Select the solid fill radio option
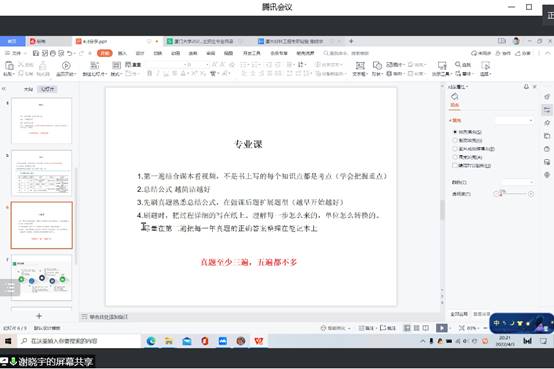The height and width of the screenshot is (369, 554). pyautogui.click(x=455, y=132)
